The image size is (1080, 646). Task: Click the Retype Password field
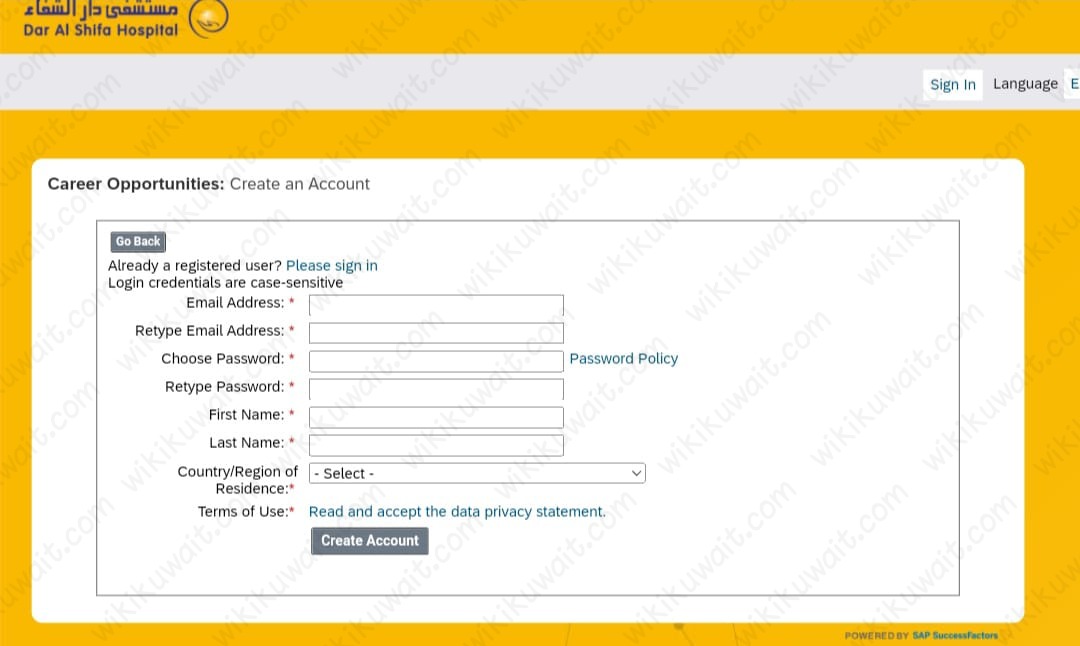[436, 389]
